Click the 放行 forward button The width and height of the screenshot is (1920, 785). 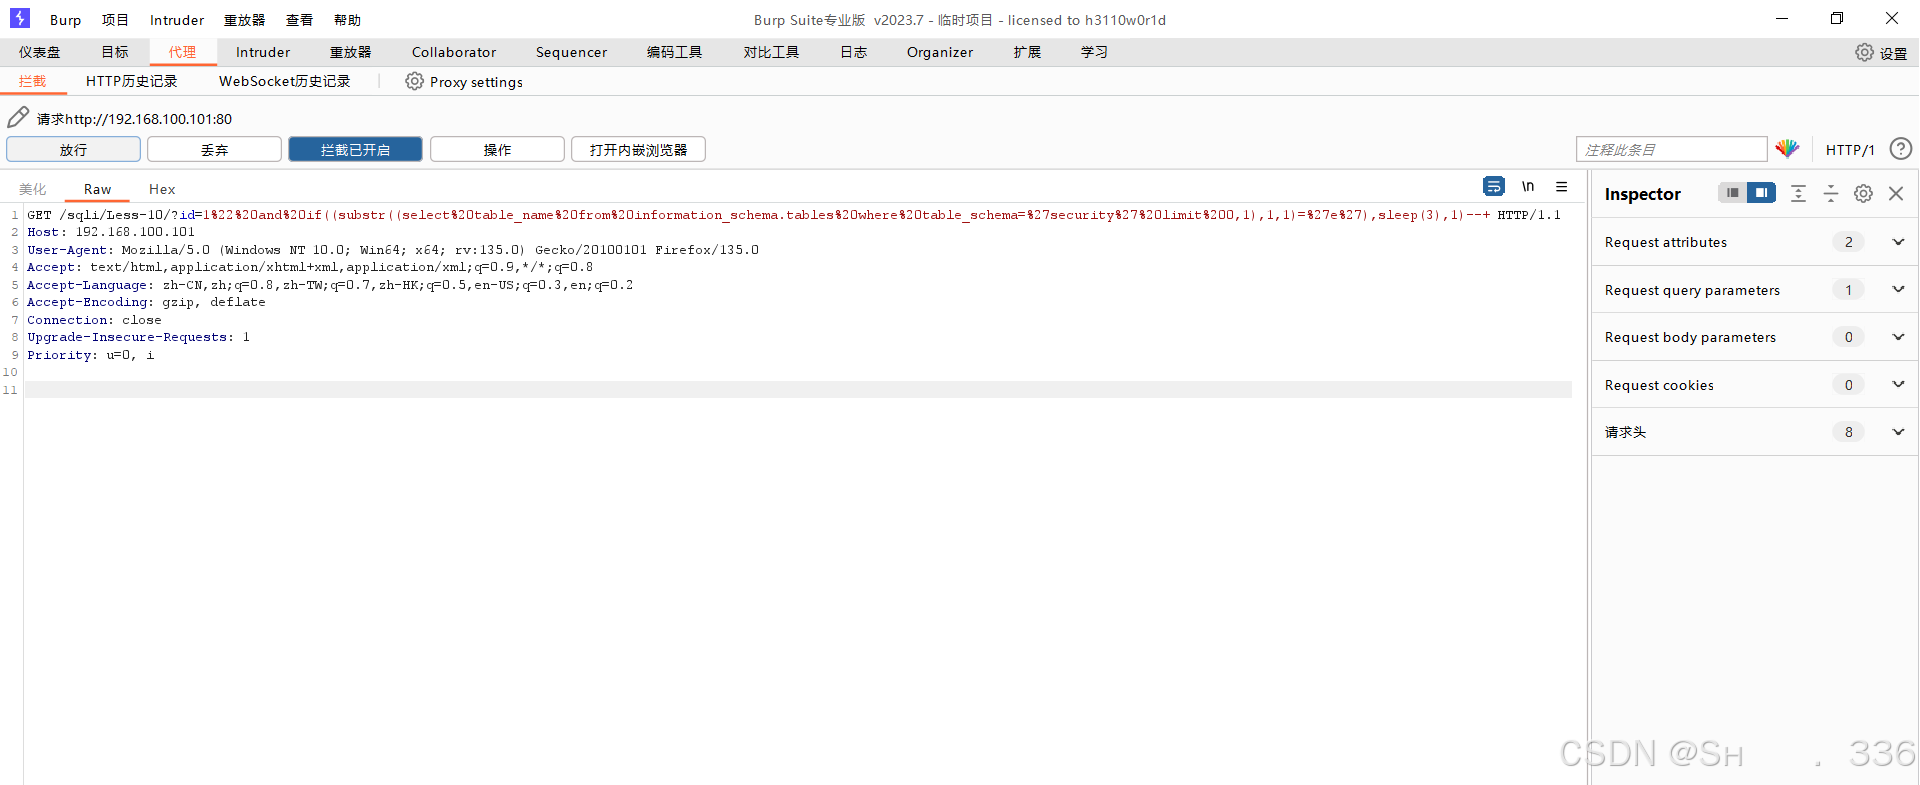click(x=73, y=149)
